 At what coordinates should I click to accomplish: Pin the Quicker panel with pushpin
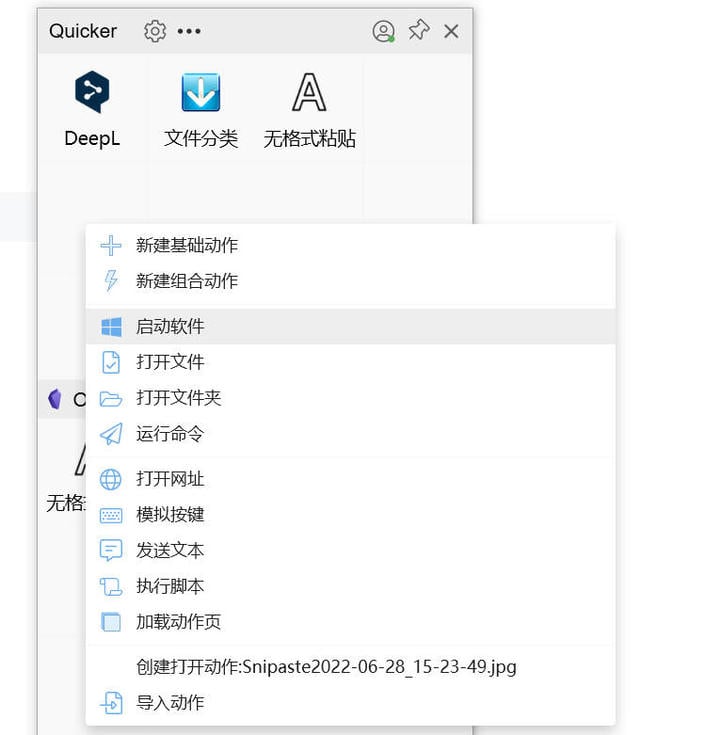(419, 30)
